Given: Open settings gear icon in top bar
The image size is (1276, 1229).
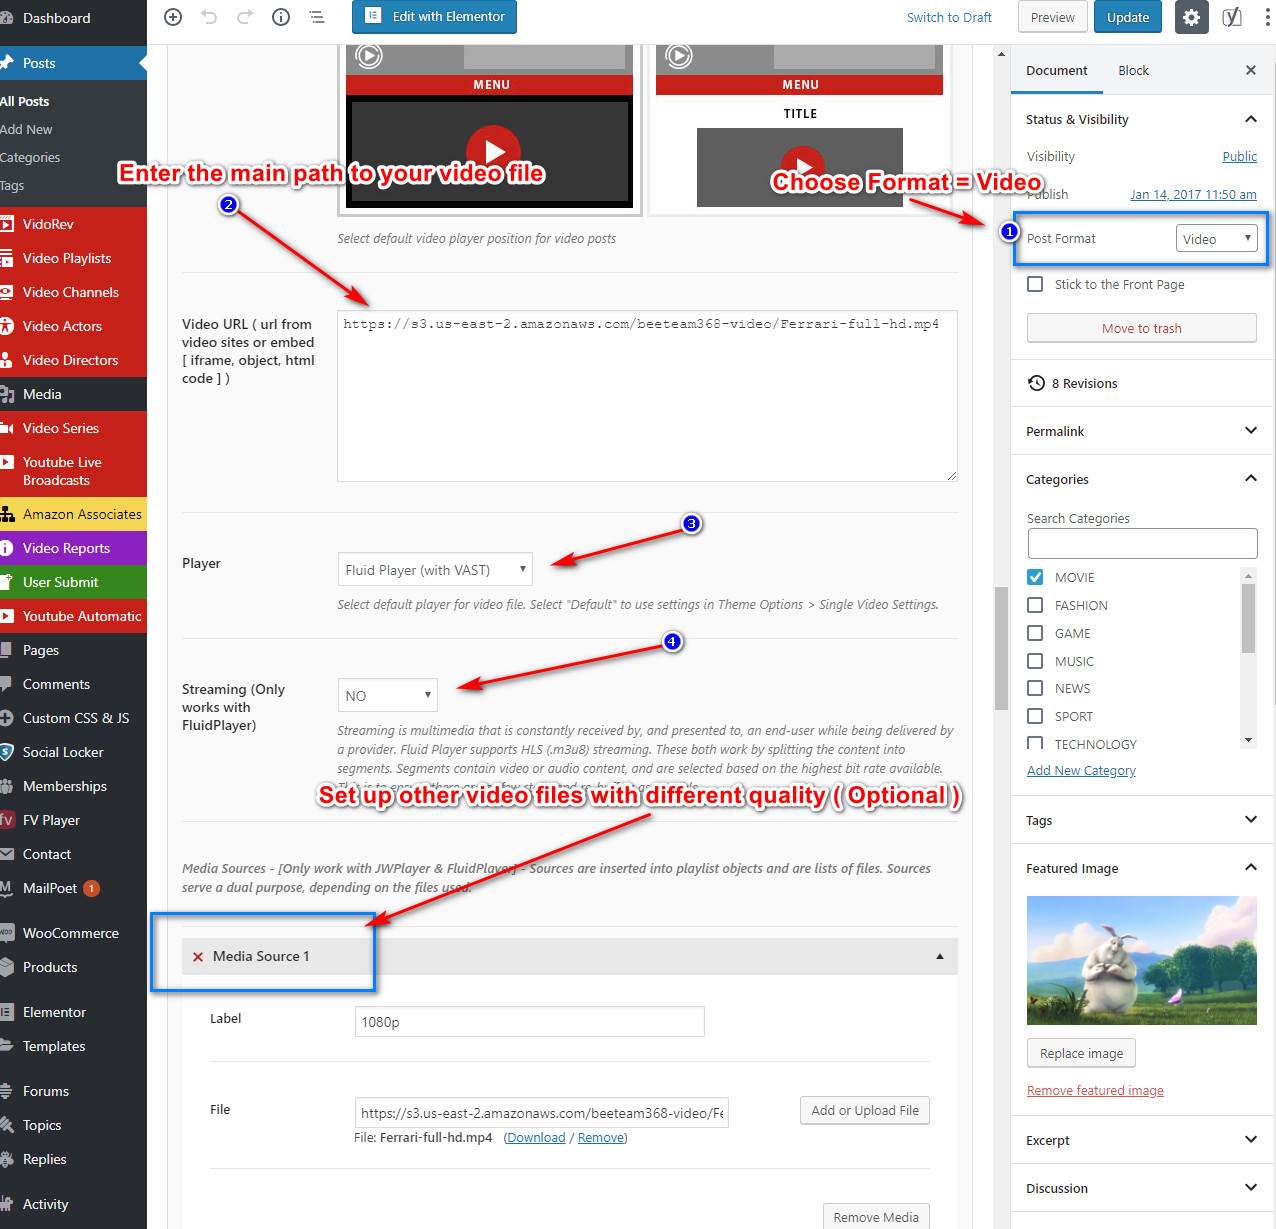Looking at the screenshot, I should point(1191,17).
